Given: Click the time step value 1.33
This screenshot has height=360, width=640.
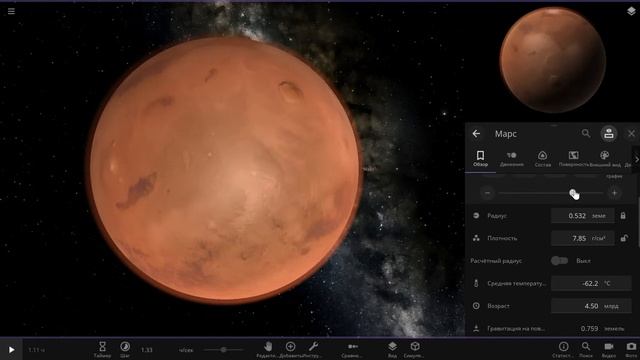Looking at the screenshot, I should [x=147, y=350].
